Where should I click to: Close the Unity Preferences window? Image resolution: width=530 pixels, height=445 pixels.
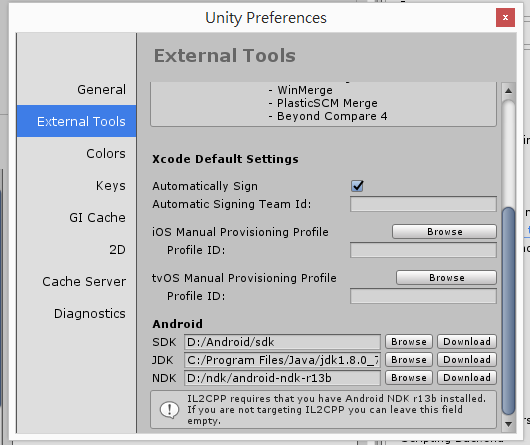click(x=505, y=18)
